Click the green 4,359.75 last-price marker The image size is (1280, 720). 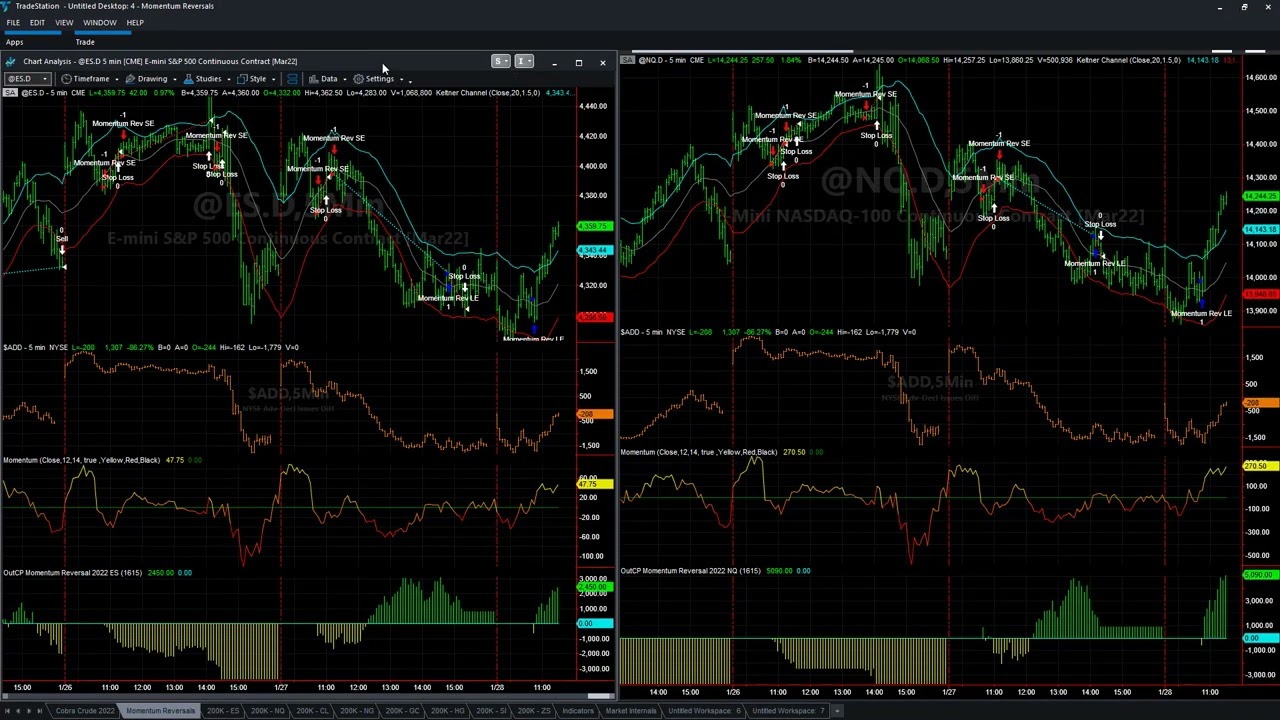click(x=595, y=228)
